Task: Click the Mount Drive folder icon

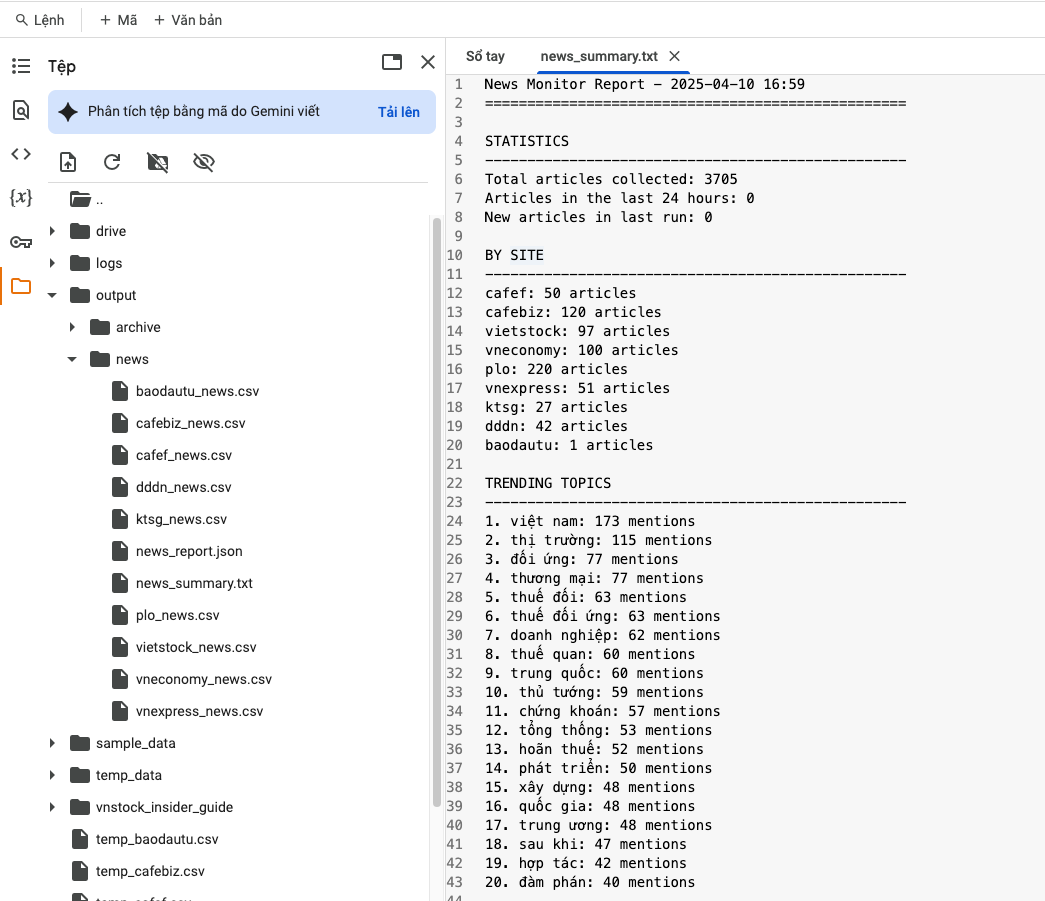Action: coord(157,162)
